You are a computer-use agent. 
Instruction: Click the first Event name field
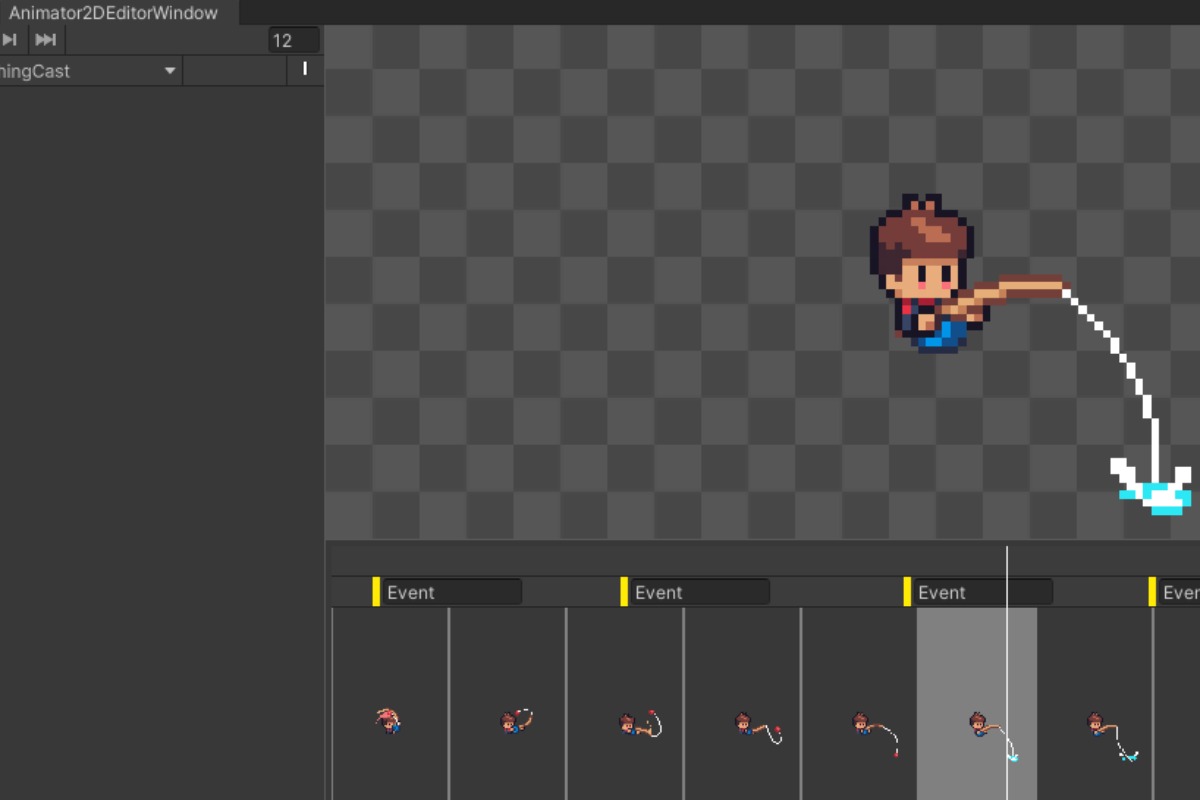pyautogui.click(x=453, y=592)
